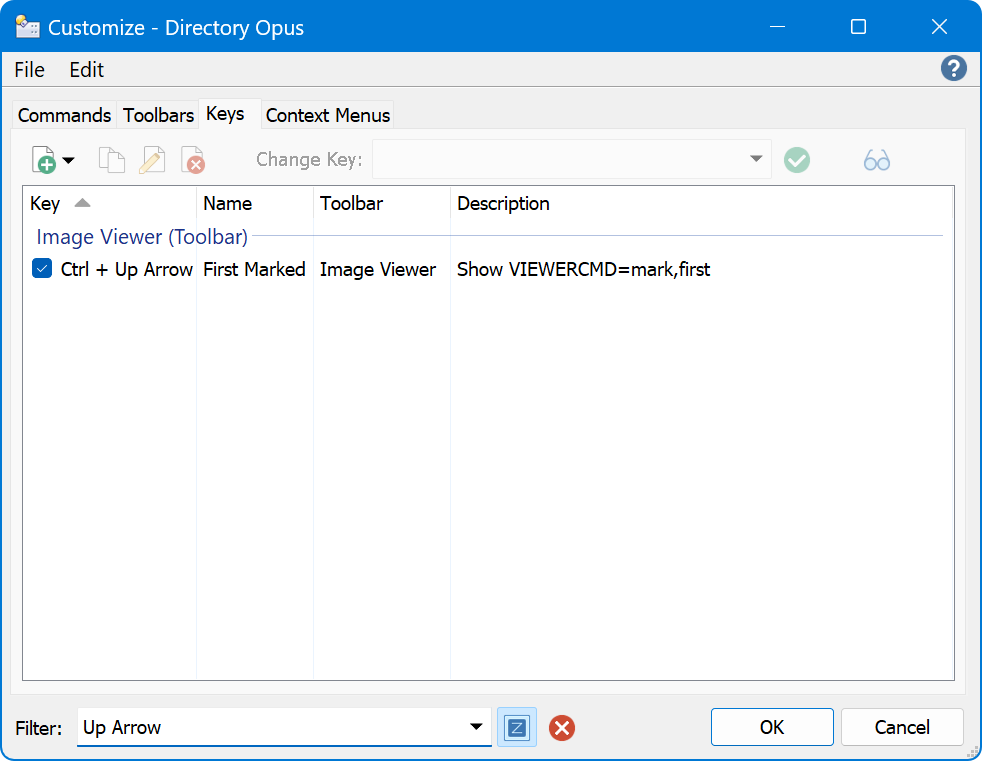982x761 pixels.
Task: Click the Directory Opus title bar icon
Action: tap(27, 27)
